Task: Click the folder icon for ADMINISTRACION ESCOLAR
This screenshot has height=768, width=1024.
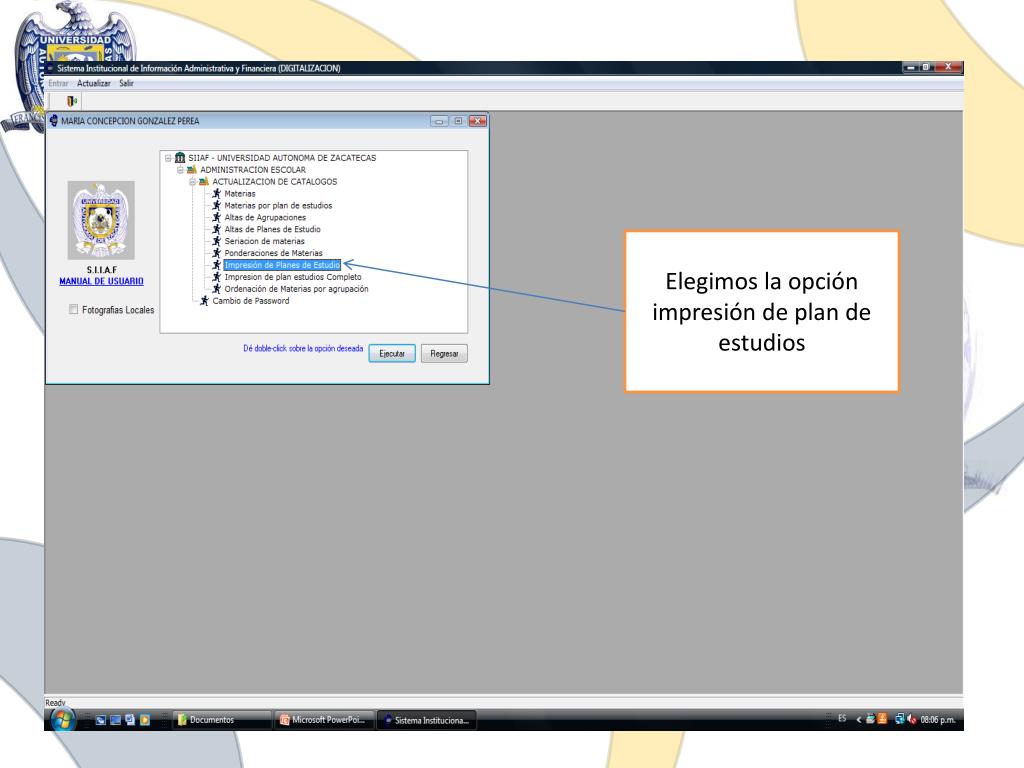Action: (x=192, y=170)
